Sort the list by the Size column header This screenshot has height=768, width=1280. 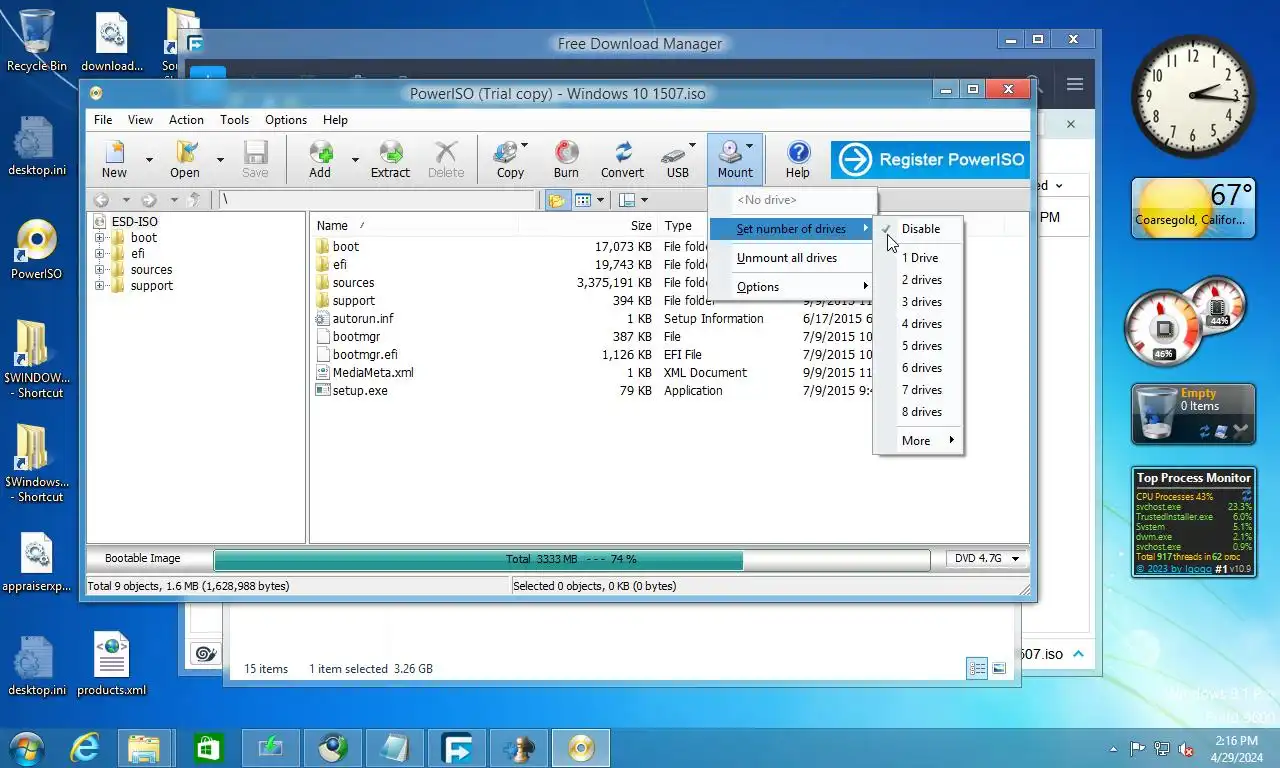[x=641, y=226]
